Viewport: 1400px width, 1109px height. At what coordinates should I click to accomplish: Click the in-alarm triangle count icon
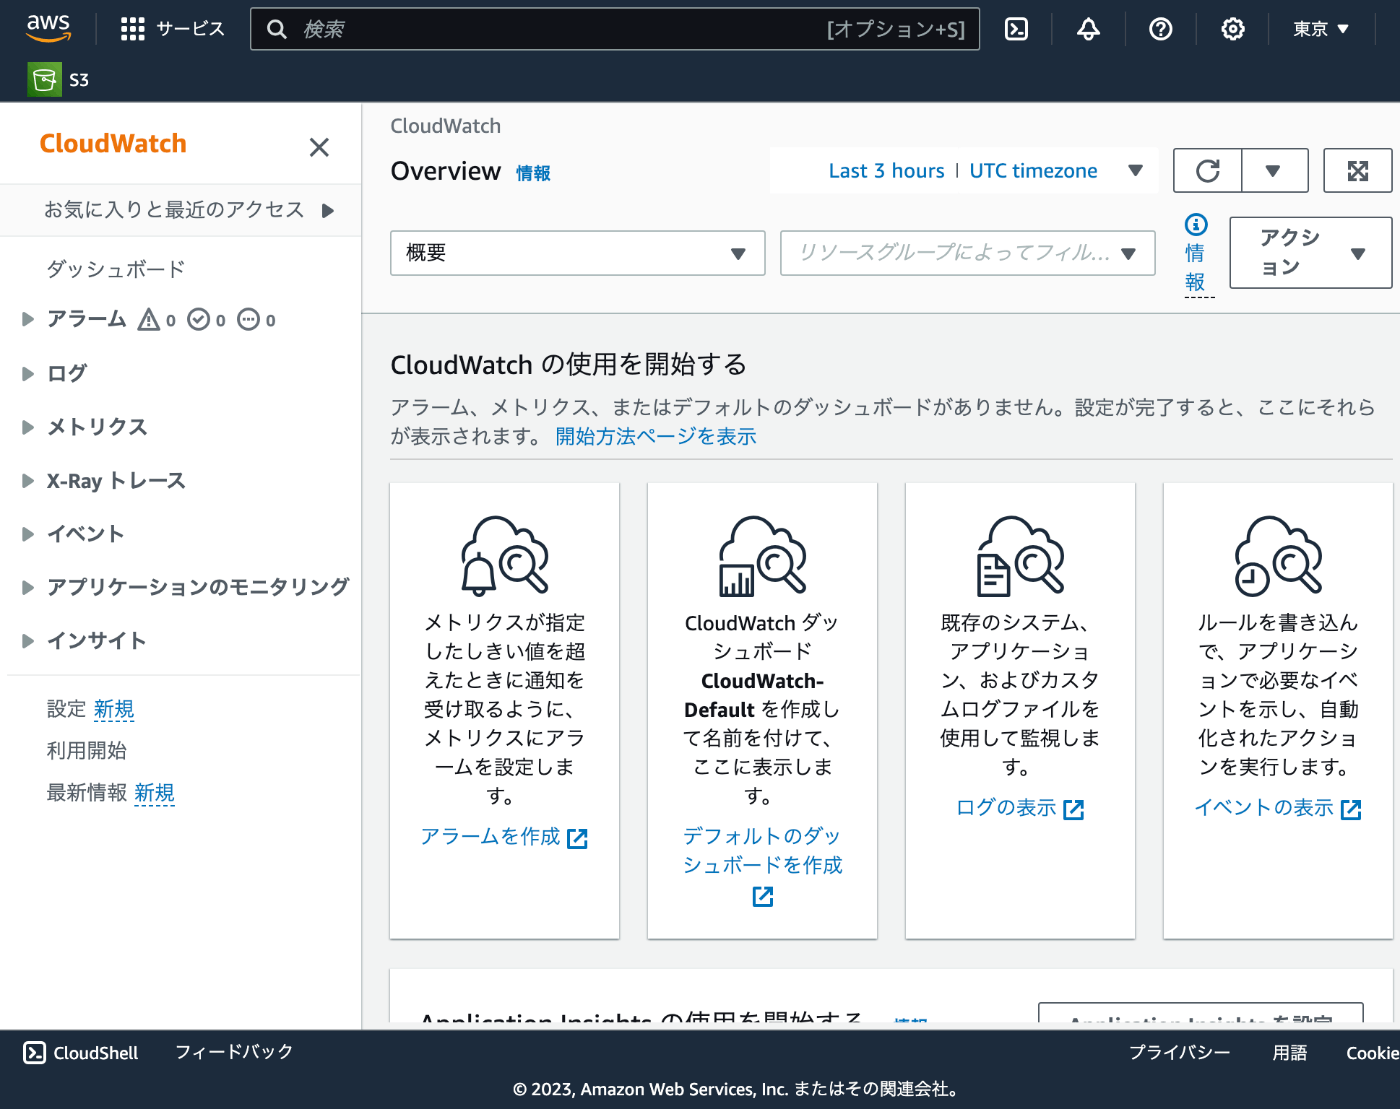(149, 319)
